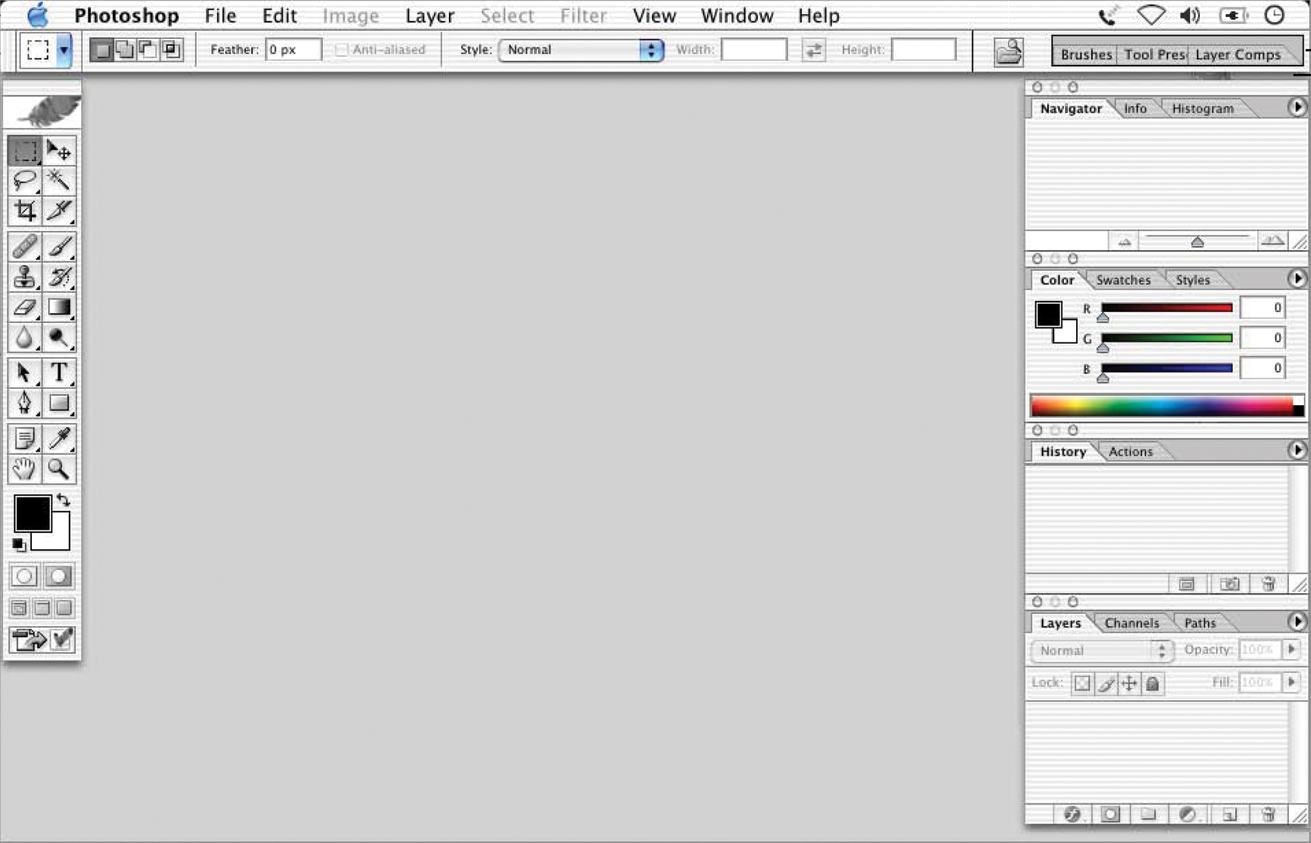Select the Pen tool

25,403
